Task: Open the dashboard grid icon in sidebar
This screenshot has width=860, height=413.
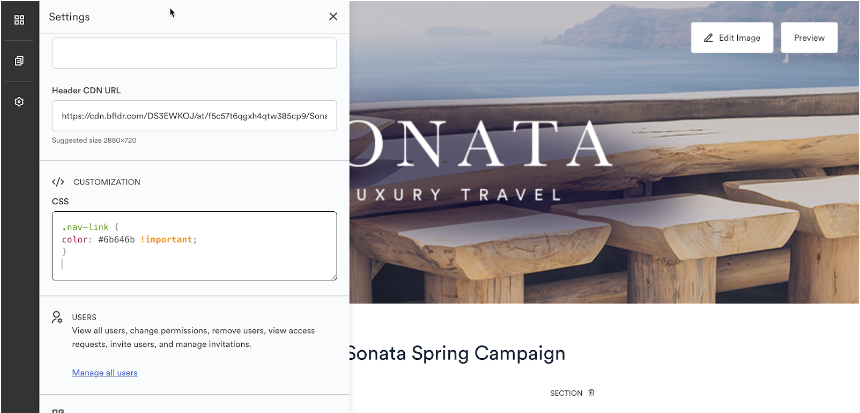Action: [19, 20]
